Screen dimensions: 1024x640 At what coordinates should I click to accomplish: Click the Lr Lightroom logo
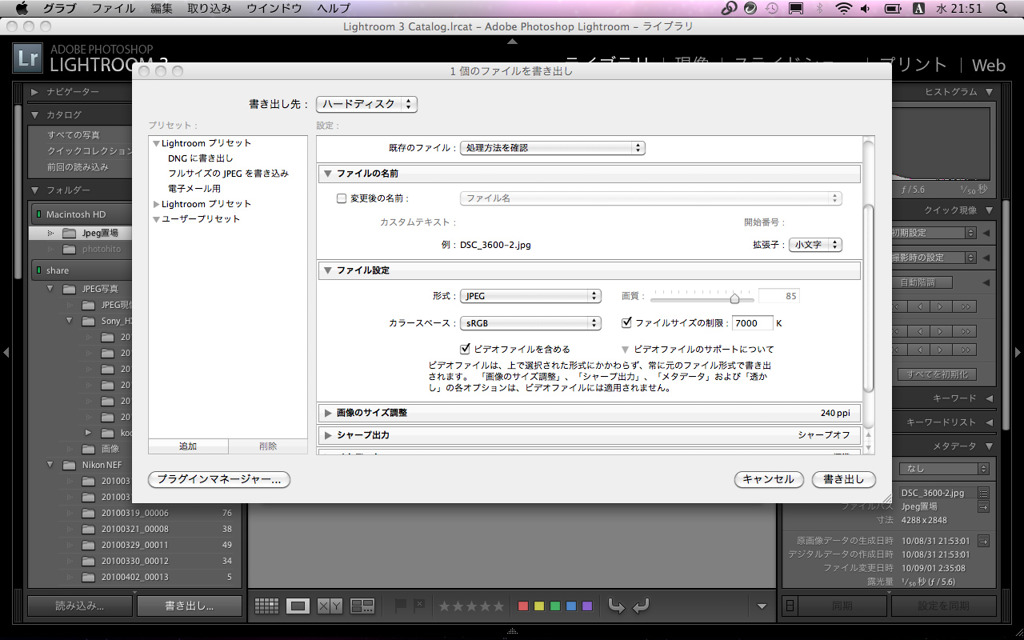click(x=27, y=58)
